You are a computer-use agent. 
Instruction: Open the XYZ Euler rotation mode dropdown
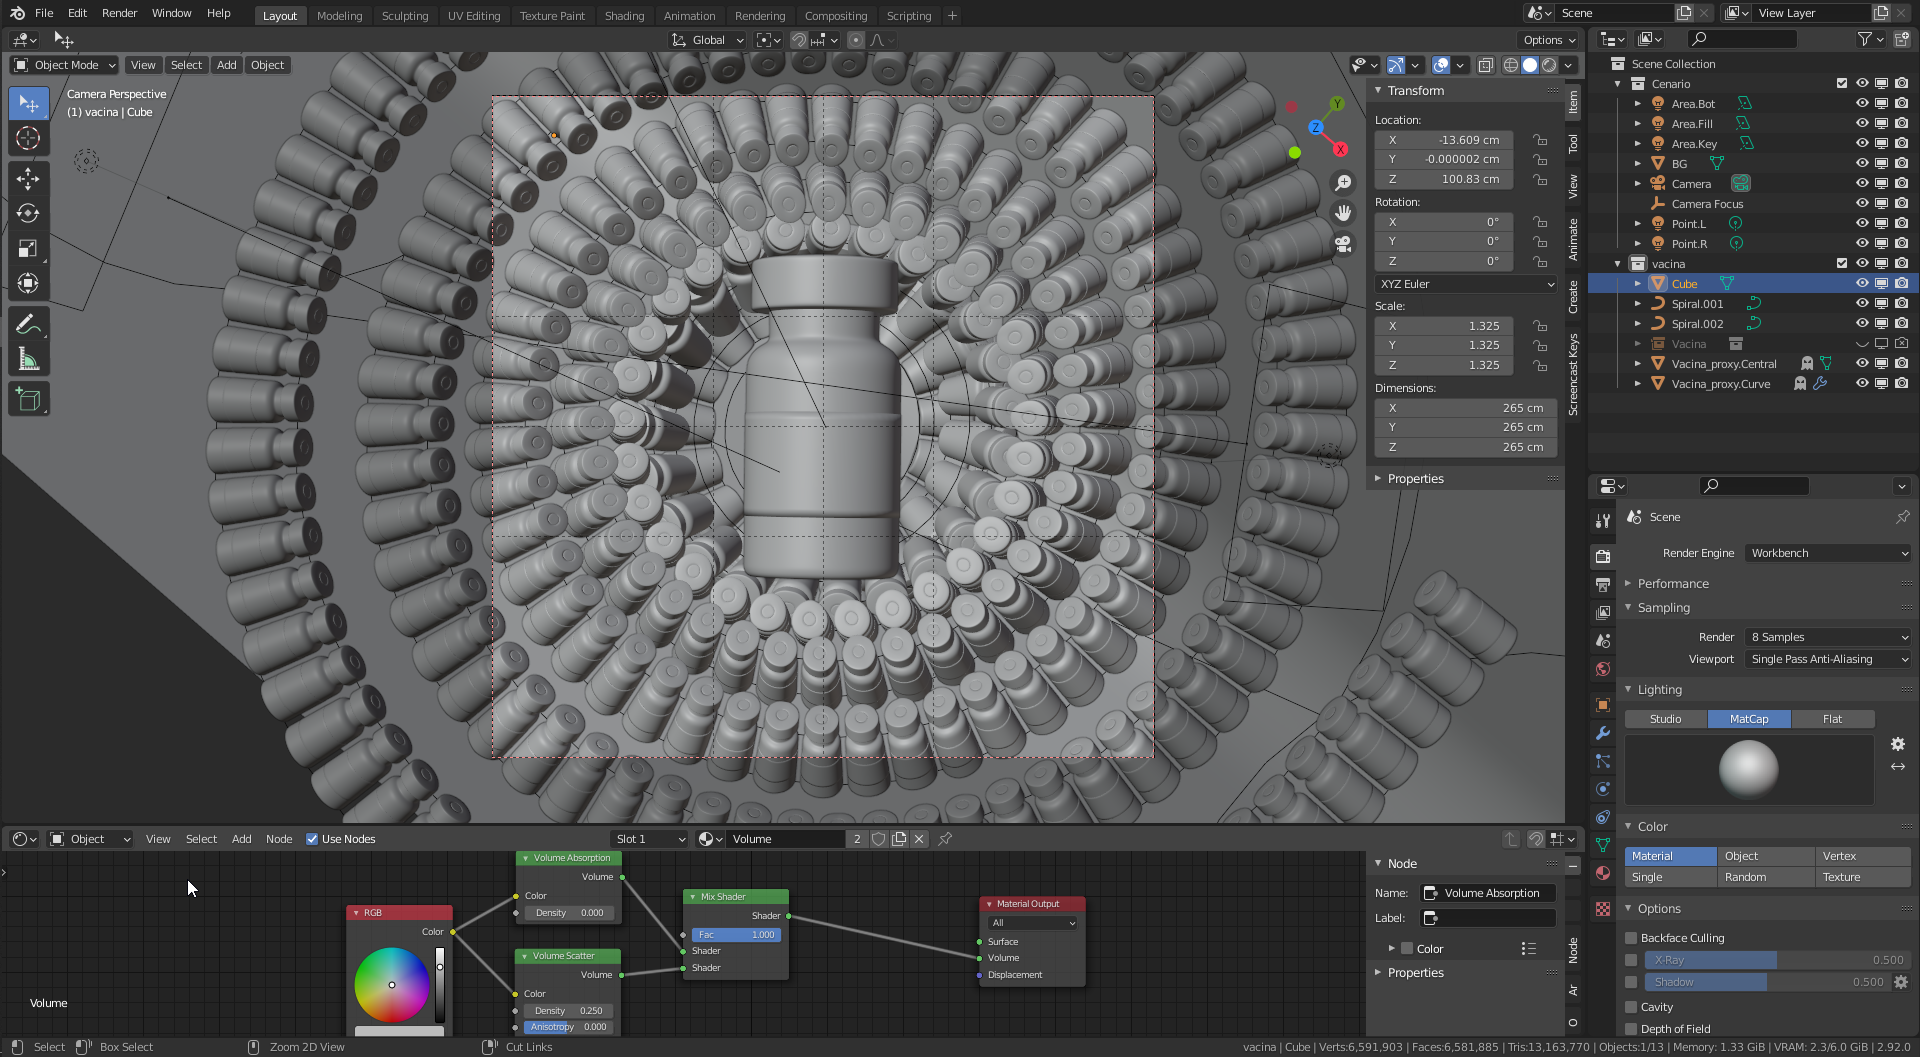(1466, 284)
